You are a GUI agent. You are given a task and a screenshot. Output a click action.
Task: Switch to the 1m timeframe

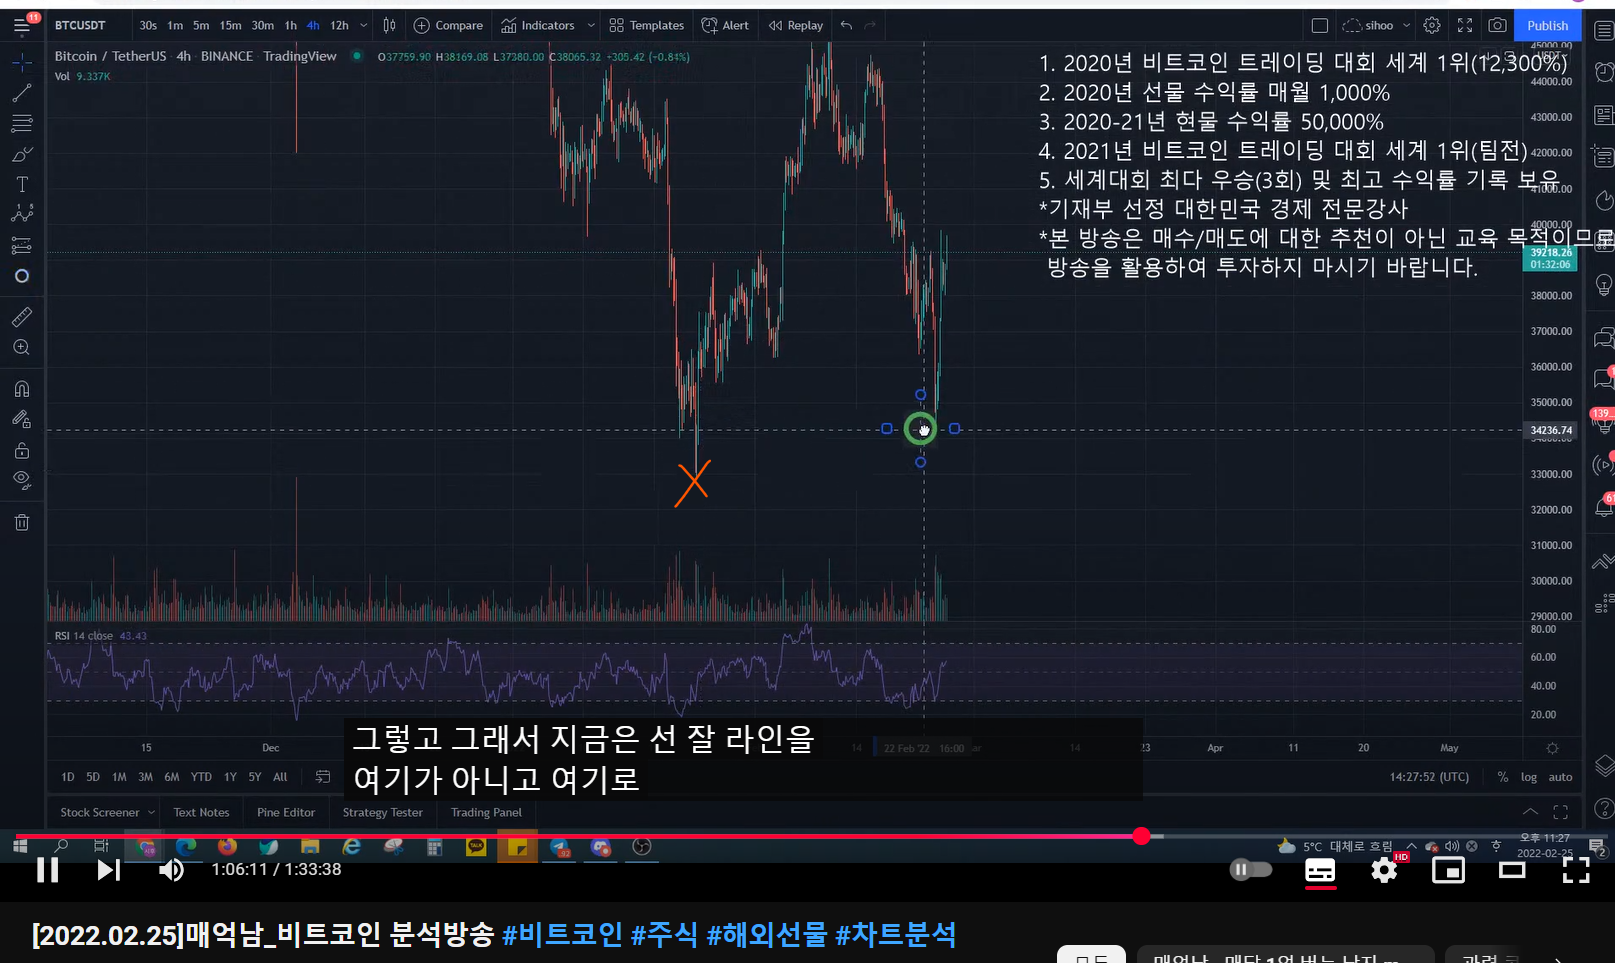pyautogui.click(x=175, y=26)
